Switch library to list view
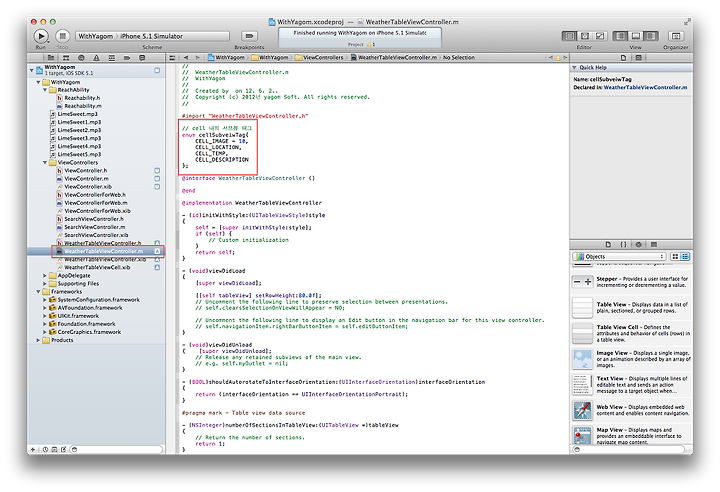The height and width of the screenshot is (492, 720). tap(685, 256)
